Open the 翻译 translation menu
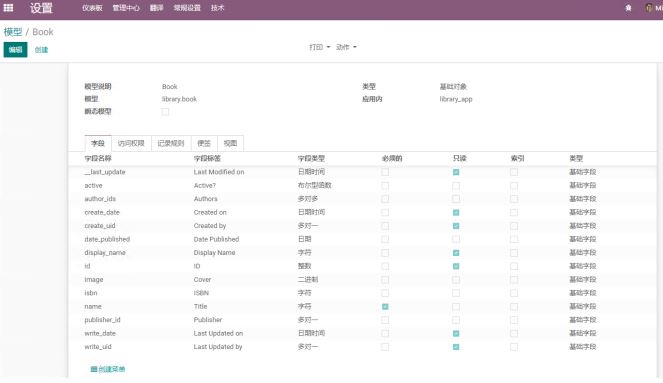The image size is (663, 383). [156, 8]
